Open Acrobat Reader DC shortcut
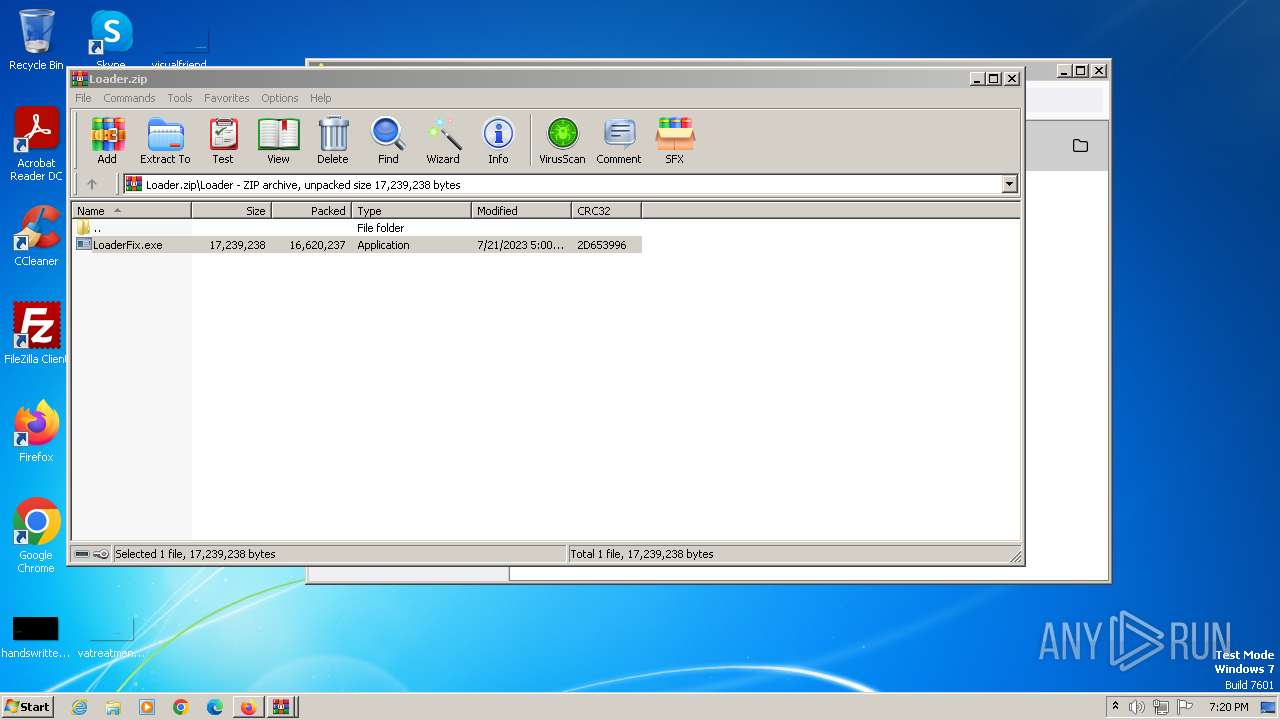This screenshot has width=1280, height=720. click(36, 145)
